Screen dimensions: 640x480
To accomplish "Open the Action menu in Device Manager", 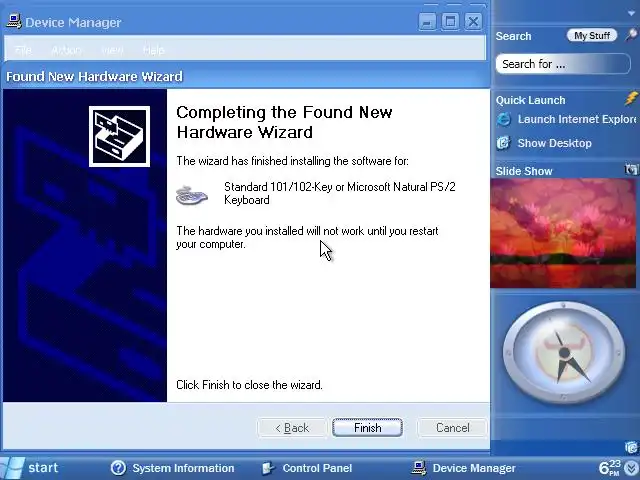I will click(67, 50).
